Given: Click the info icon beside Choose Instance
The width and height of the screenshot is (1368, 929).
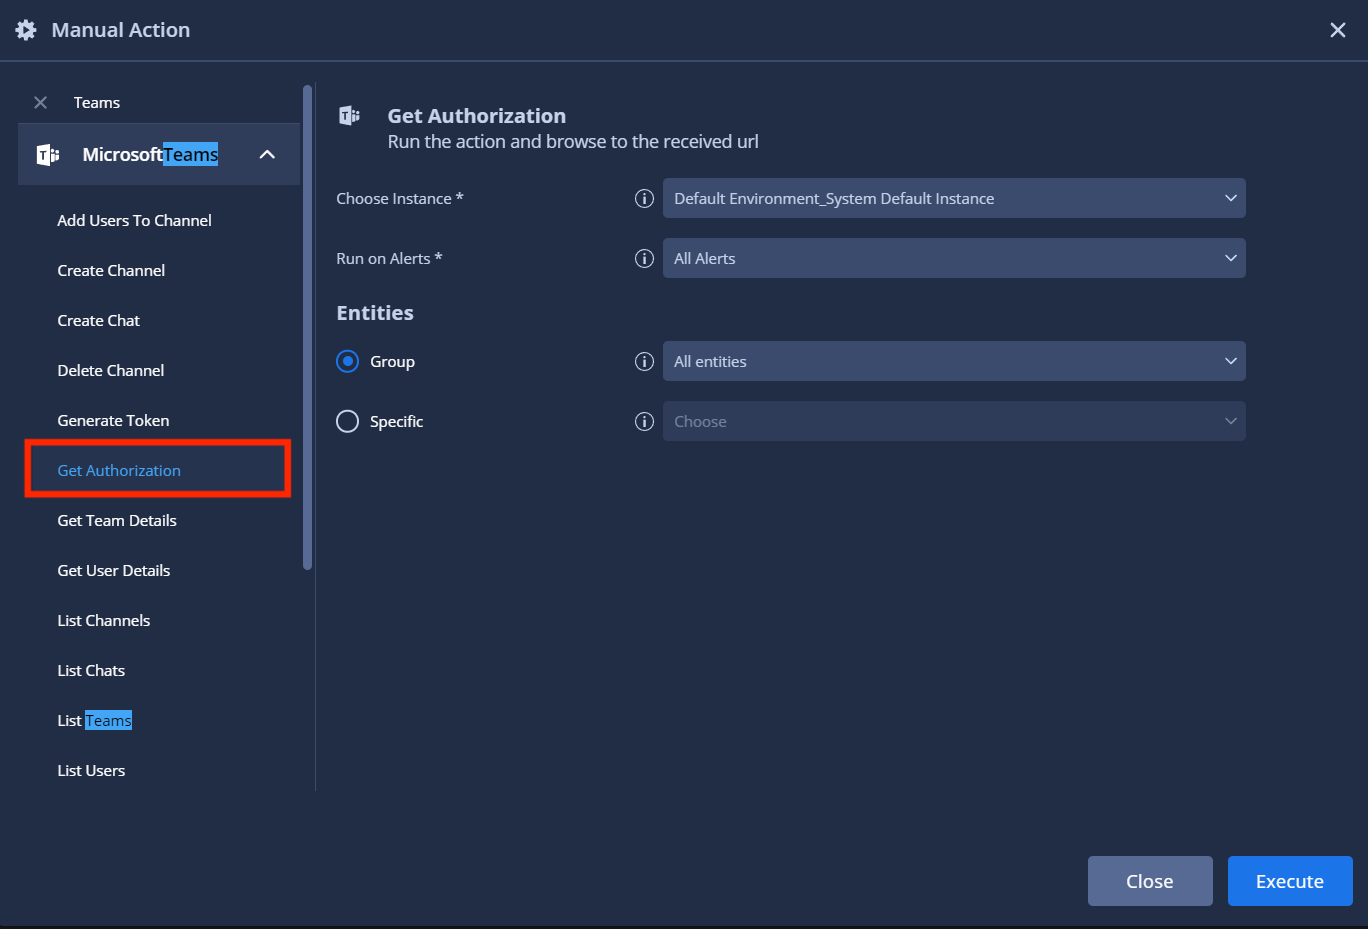Looking at the screenshot, I should [x=644, y=198].
